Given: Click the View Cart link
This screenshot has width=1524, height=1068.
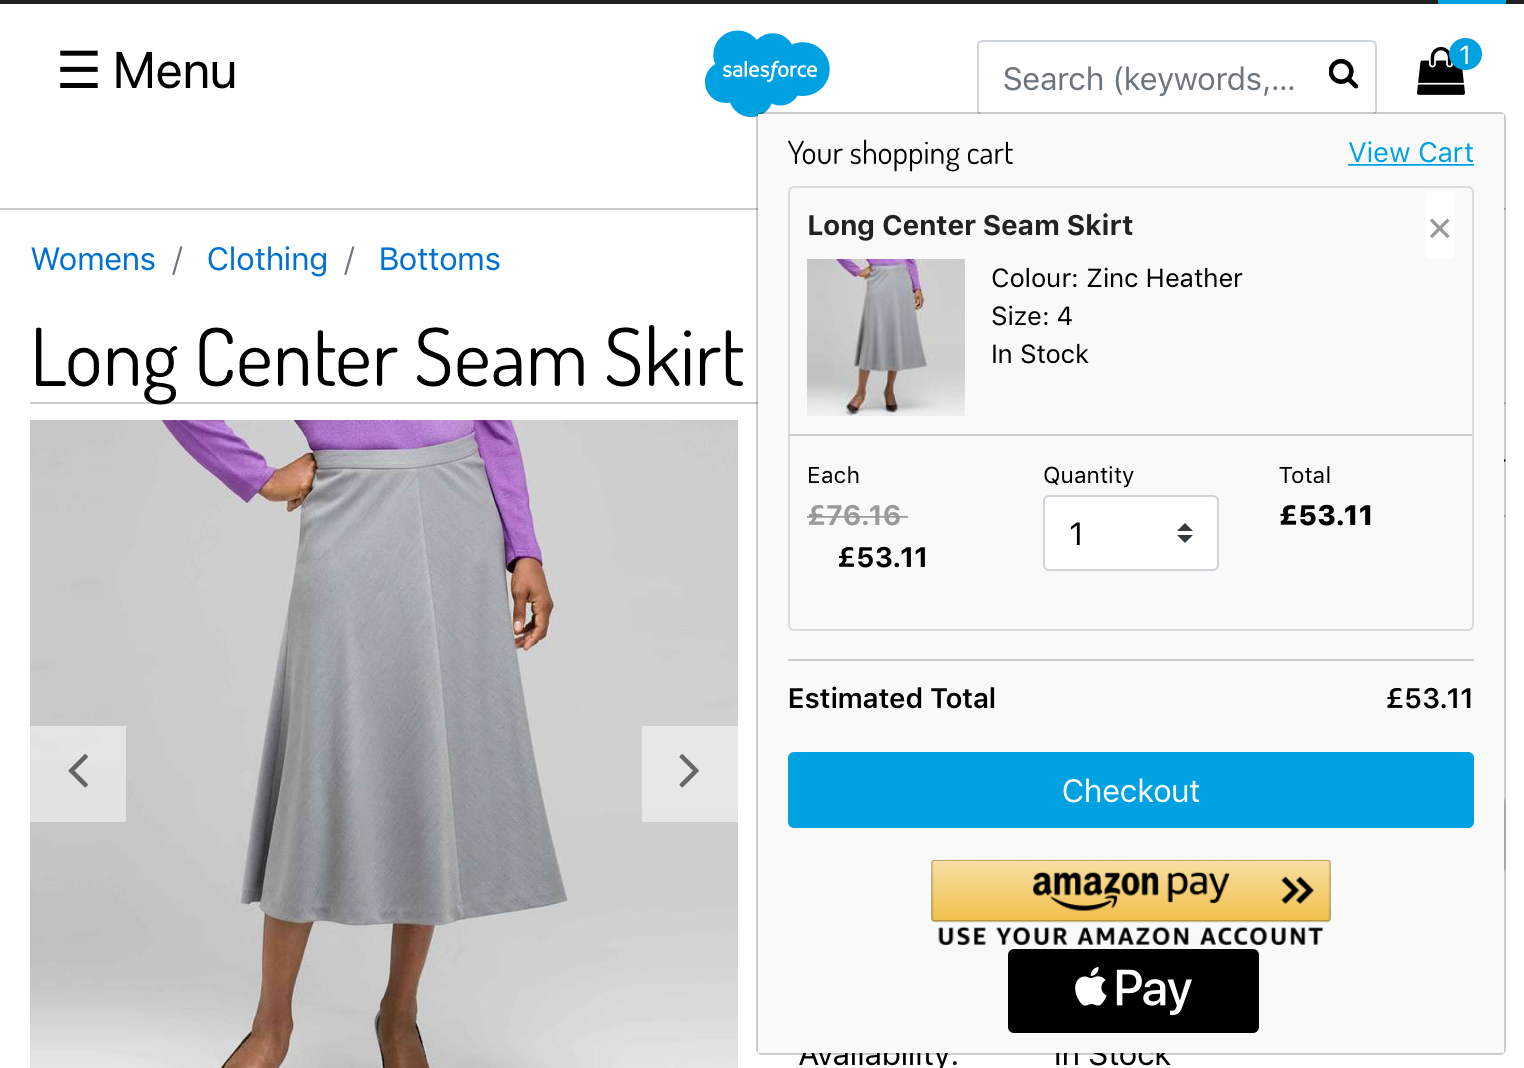Looking at the screenshot, I should tap(1411, 153).
